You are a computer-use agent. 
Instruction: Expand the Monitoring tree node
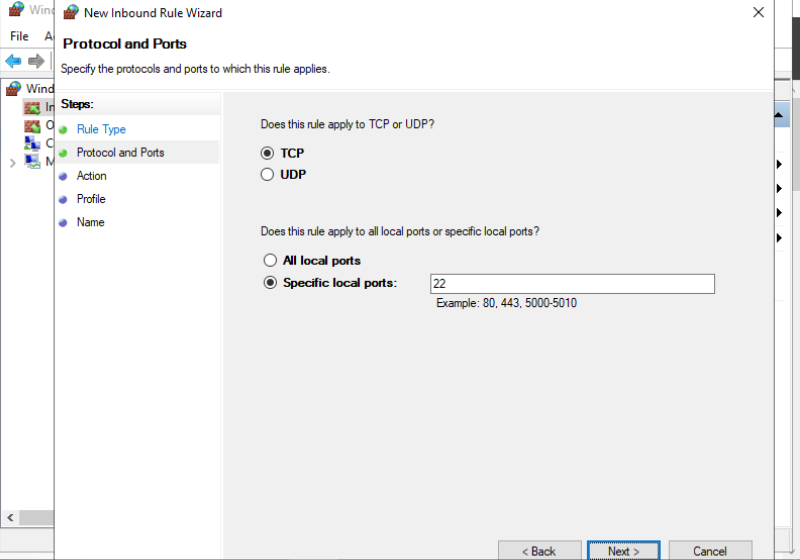13,163
